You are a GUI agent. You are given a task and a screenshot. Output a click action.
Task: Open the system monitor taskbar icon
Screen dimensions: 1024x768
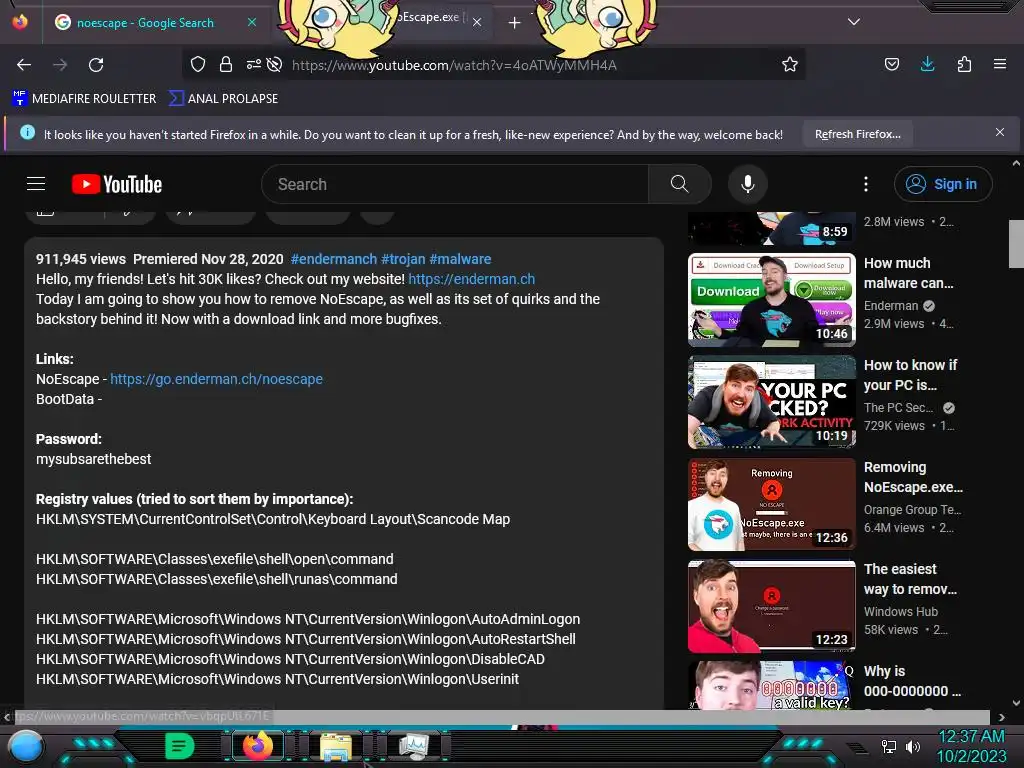click(x=413, y=746)
